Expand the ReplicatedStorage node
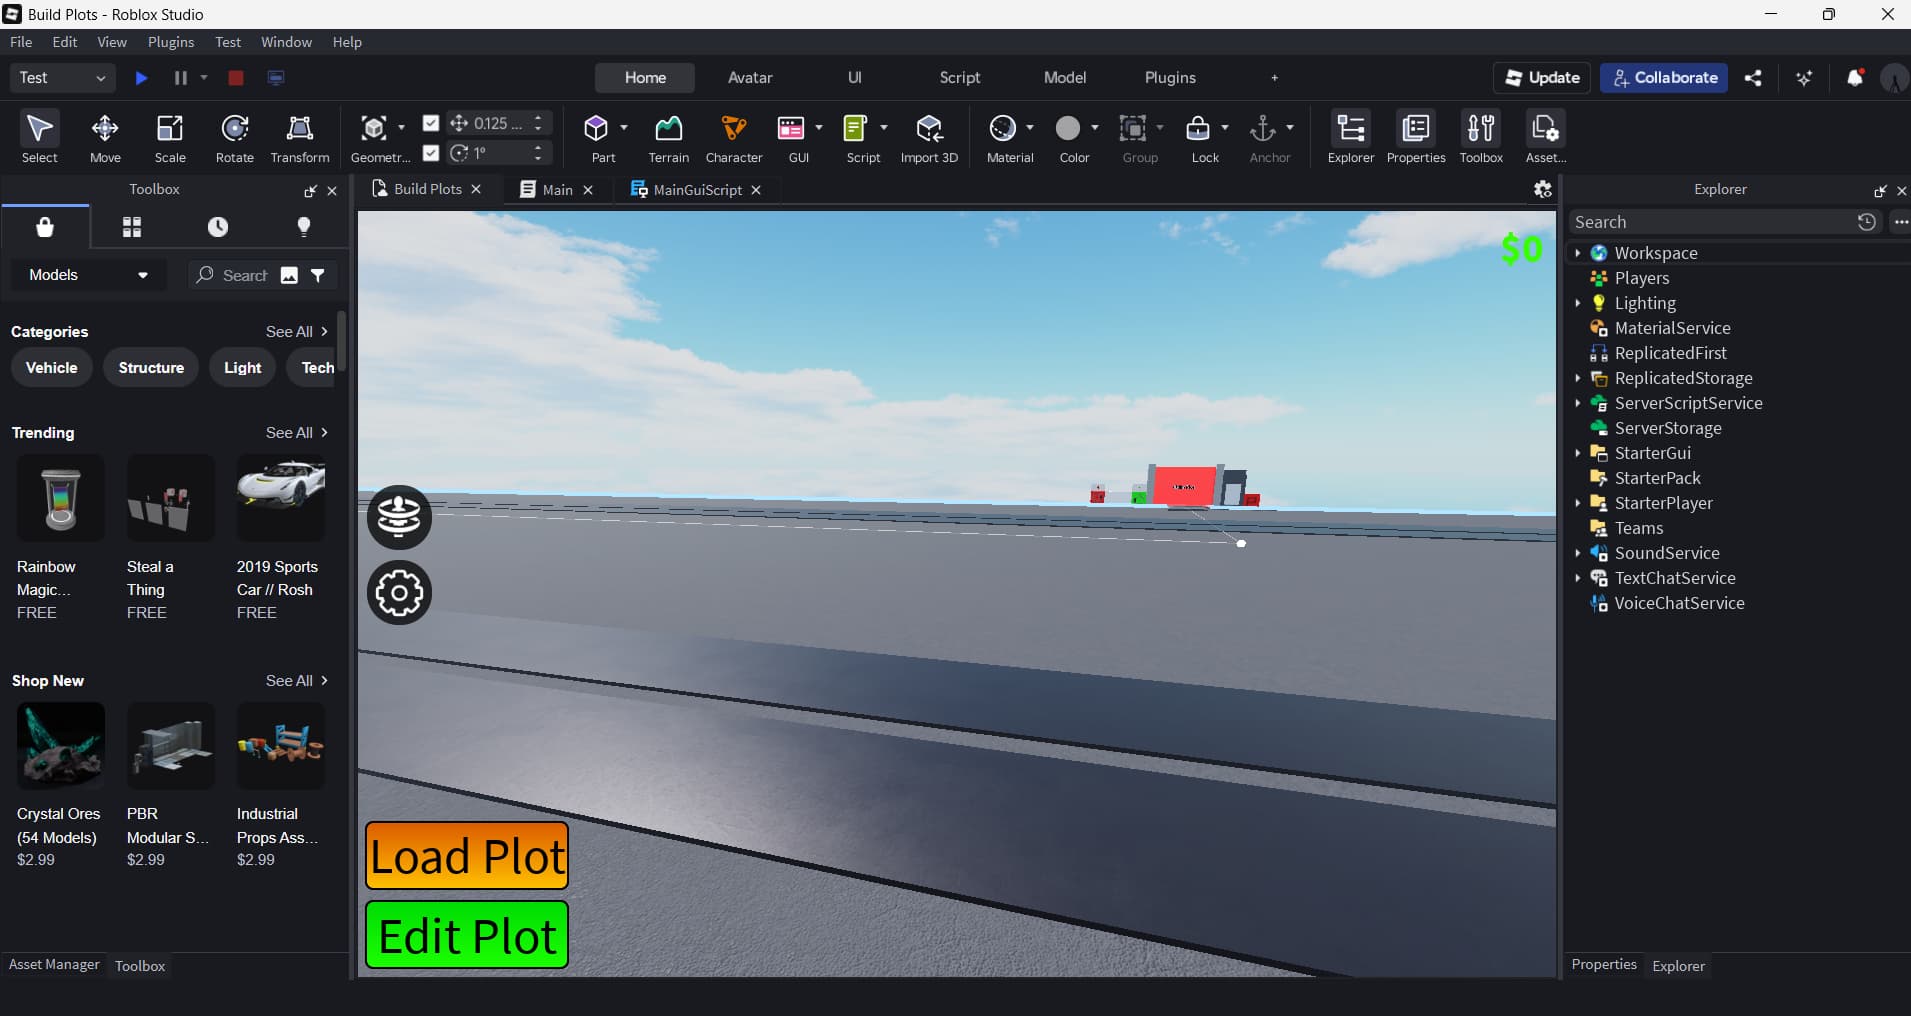This screenshot has width=1911, height=1016. pos(1578,378)
